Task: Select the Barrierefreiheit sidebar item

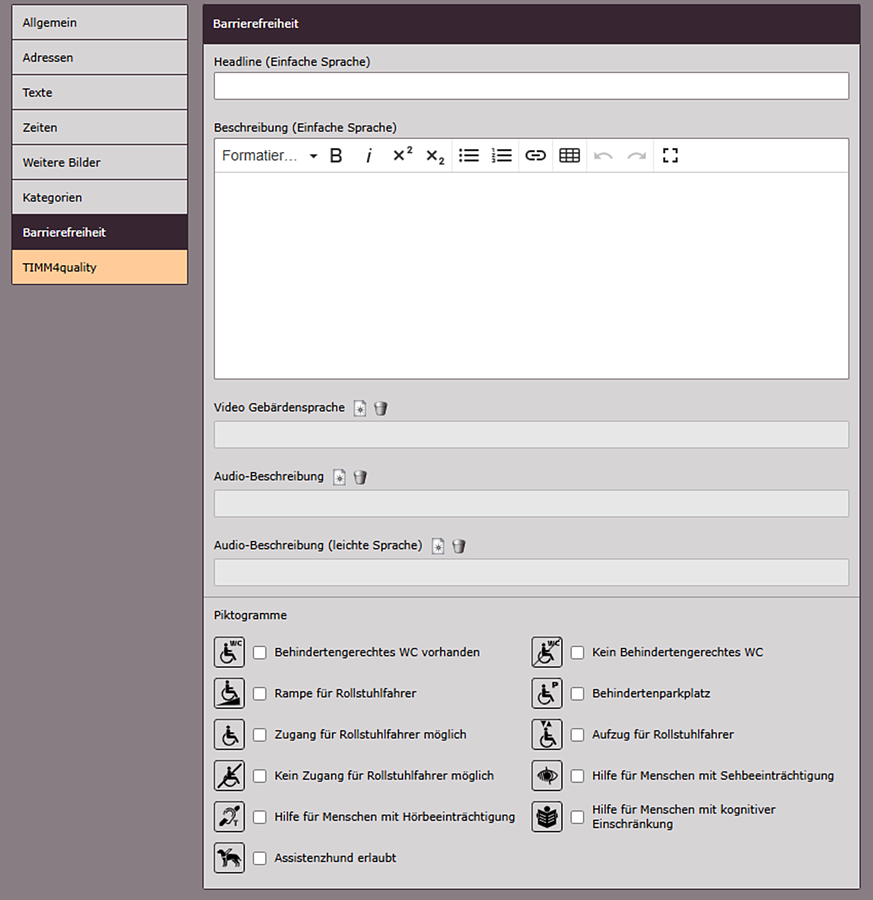Action: click(100, 232)
